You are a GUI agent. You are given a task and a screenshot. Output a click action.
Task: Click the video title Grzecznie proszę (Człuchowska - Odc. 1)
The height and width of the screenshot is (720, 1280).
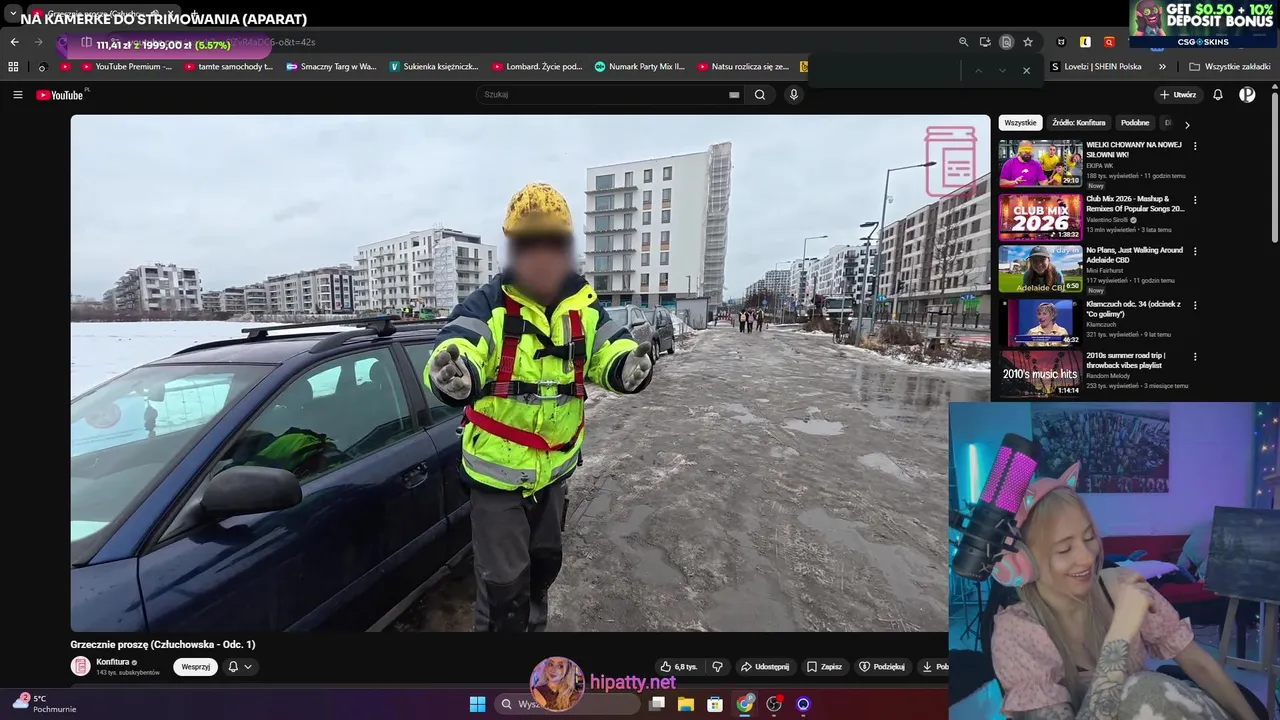point(163,645)
